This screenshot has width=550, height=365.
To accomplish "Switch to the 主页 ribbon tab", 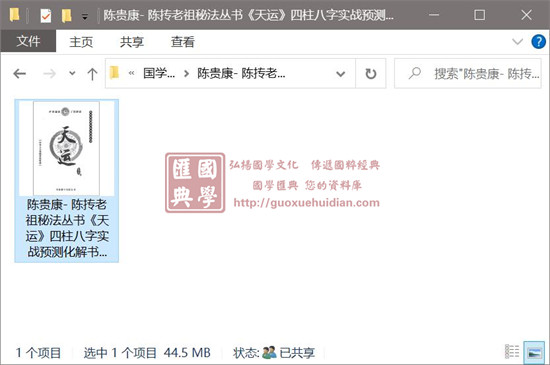I will pos(81,42).
